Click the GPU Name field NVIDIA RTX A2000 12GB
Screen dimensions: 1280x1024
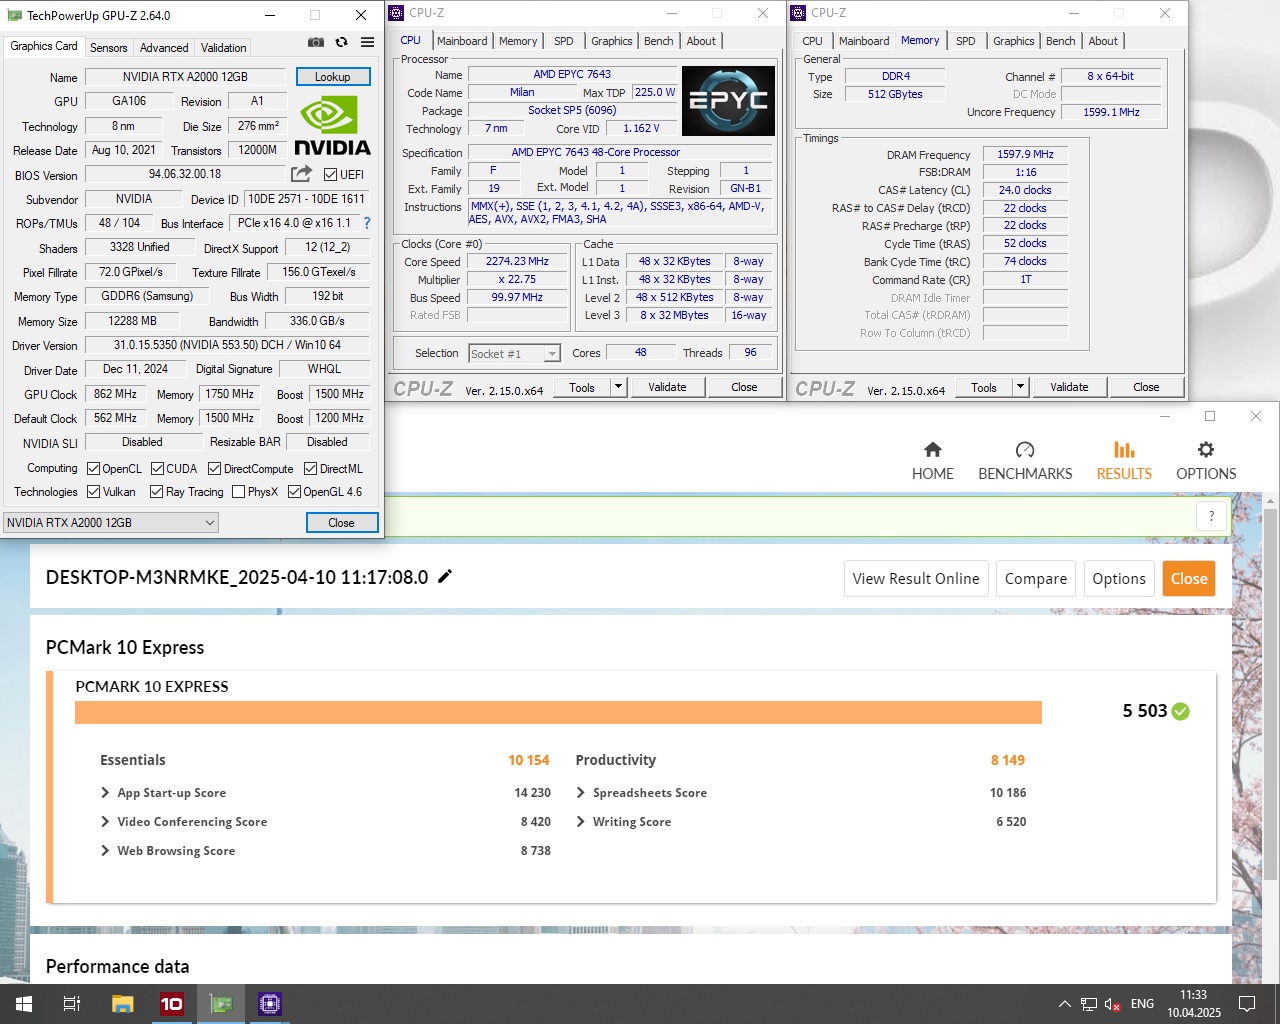pos(185,77)
